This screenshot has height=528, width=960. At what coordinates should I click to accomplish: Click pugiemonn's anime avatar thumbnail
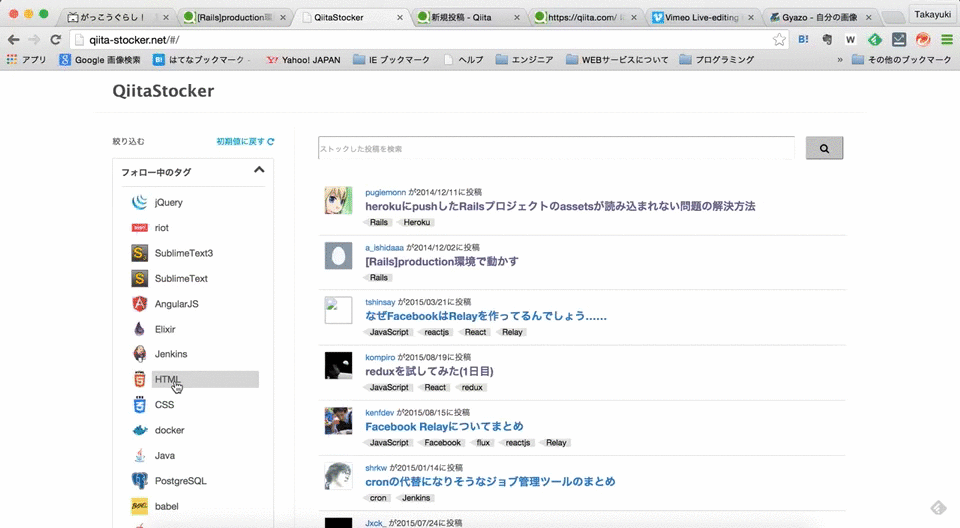point(338,200)
